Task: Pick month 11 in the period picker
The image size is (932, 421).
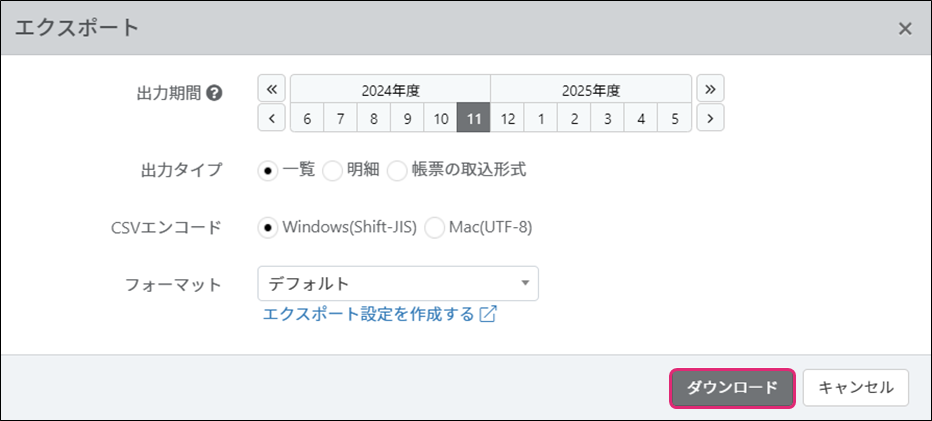Action: (x=474, y=118)
